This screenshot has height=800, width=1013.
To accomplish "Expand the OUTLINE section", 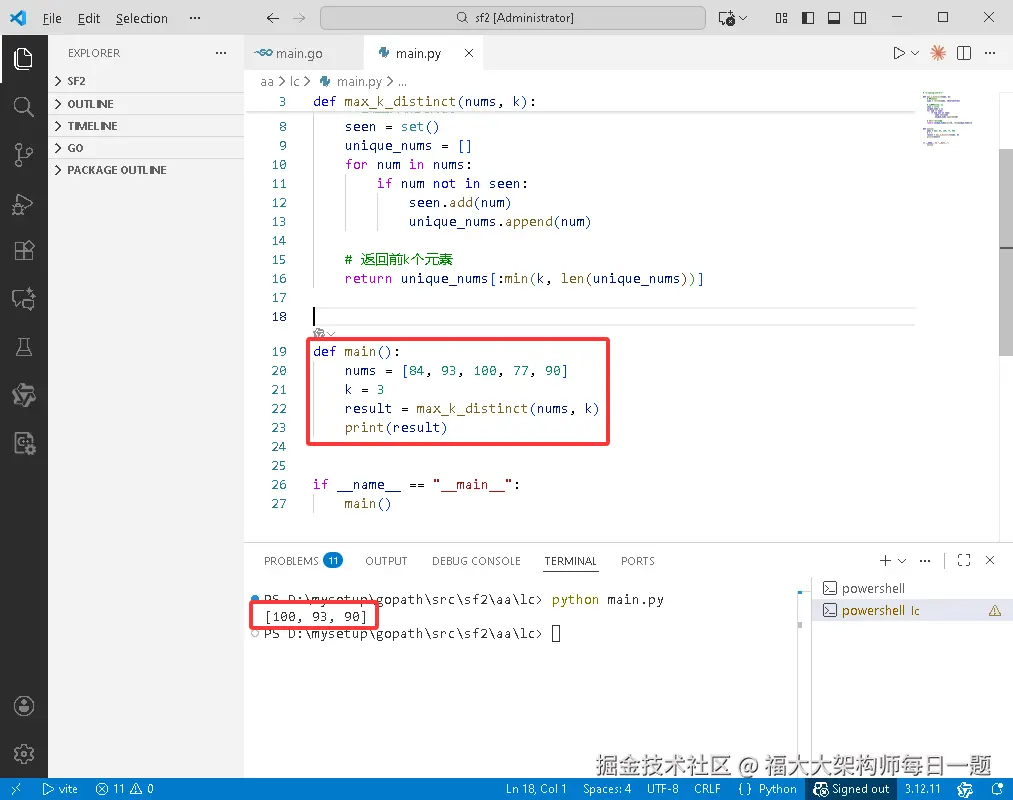I will [147, 103].
